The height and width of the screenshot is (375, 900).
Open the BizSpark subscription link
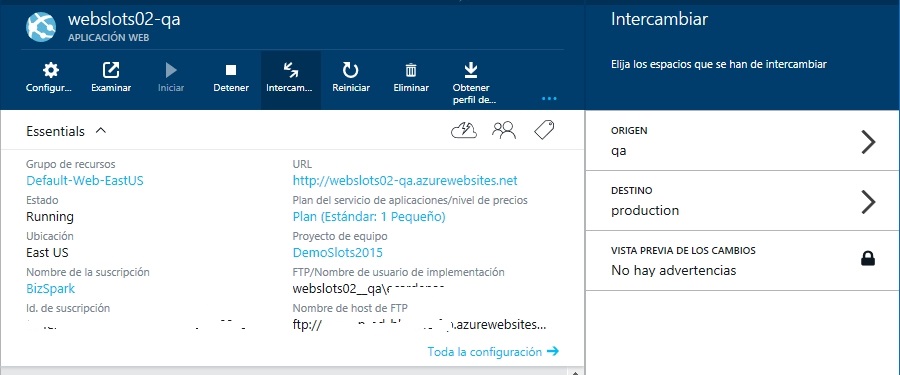(51, 288)
